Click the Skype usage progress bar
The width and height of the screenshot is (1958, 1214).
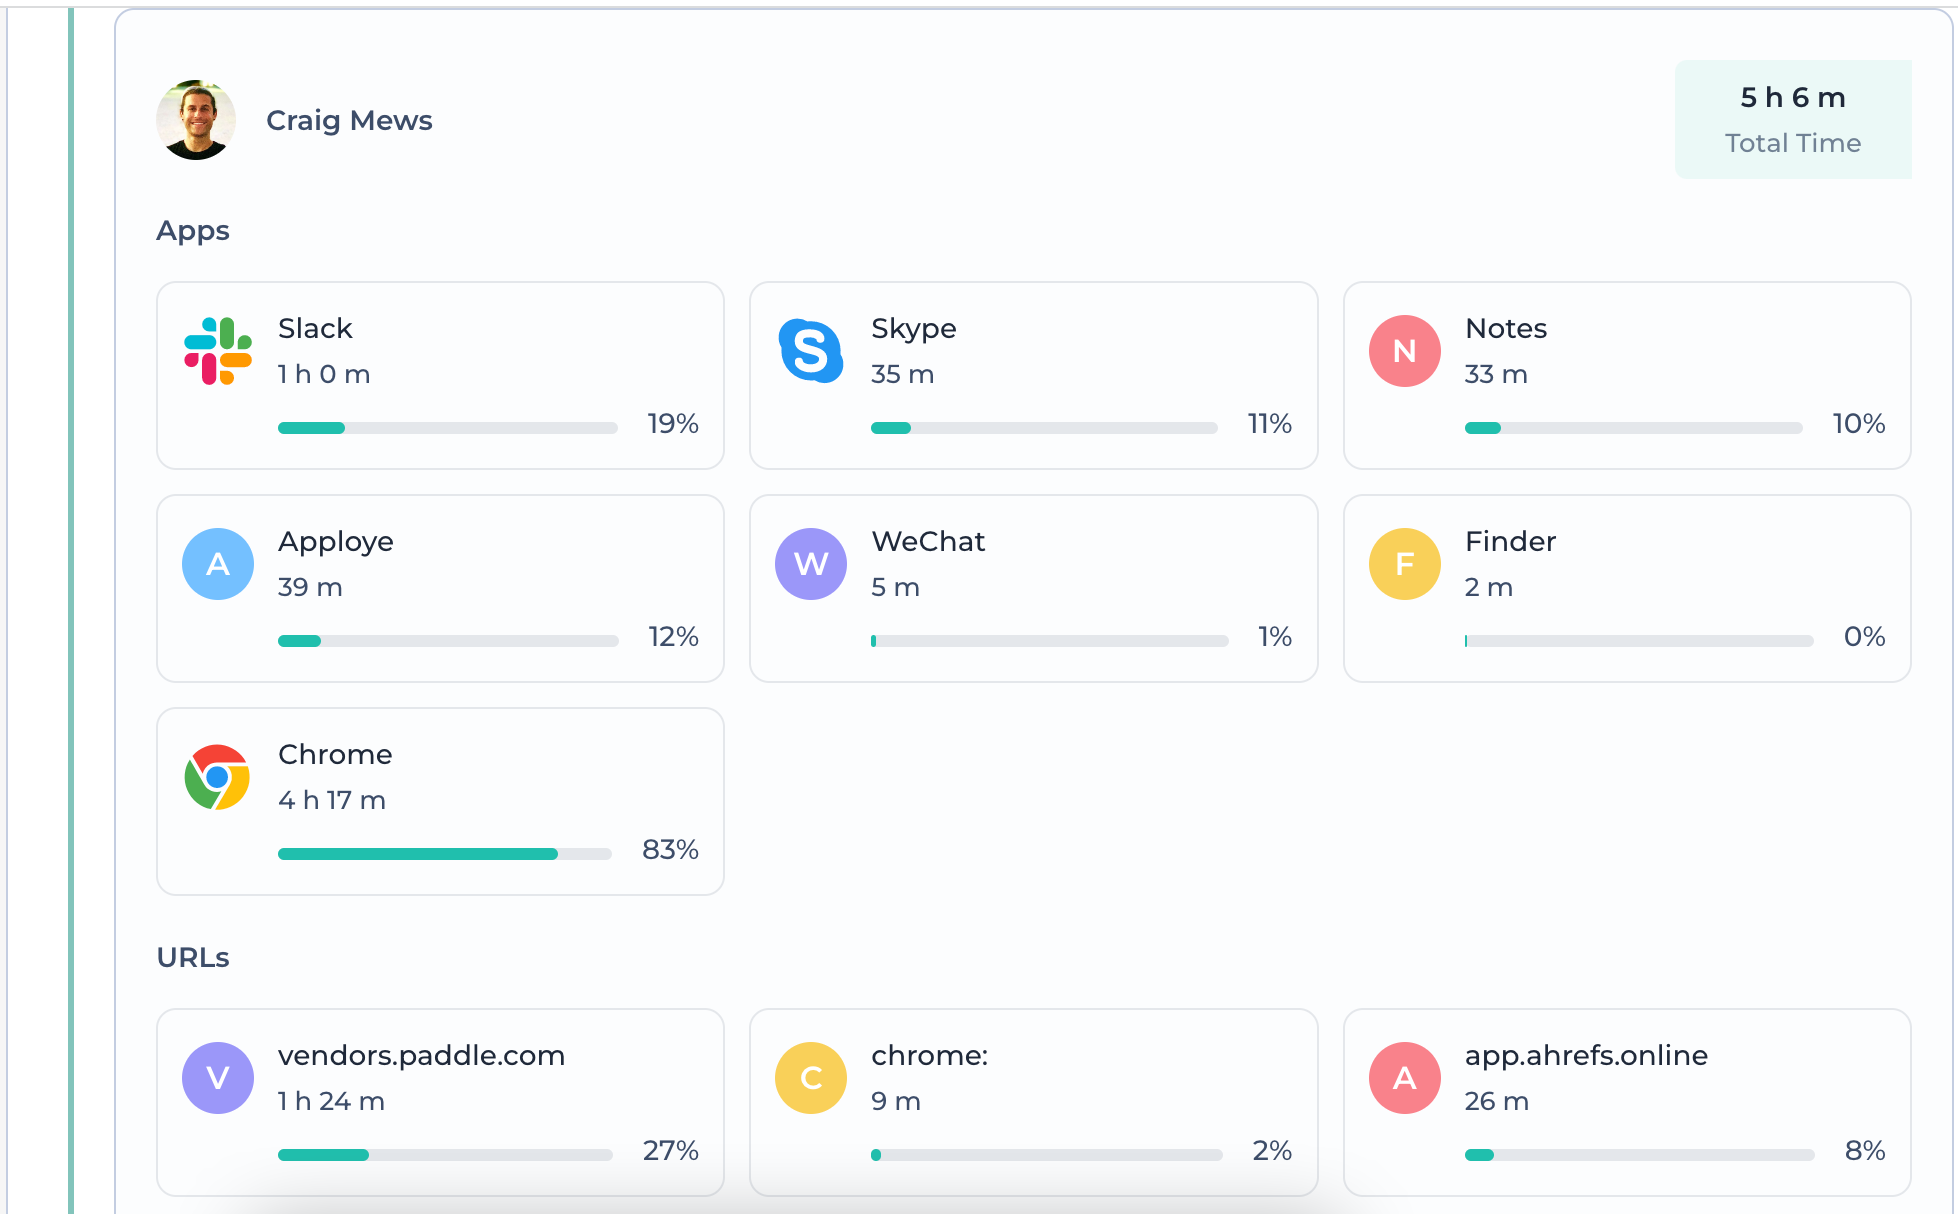tap(1044, 428)
